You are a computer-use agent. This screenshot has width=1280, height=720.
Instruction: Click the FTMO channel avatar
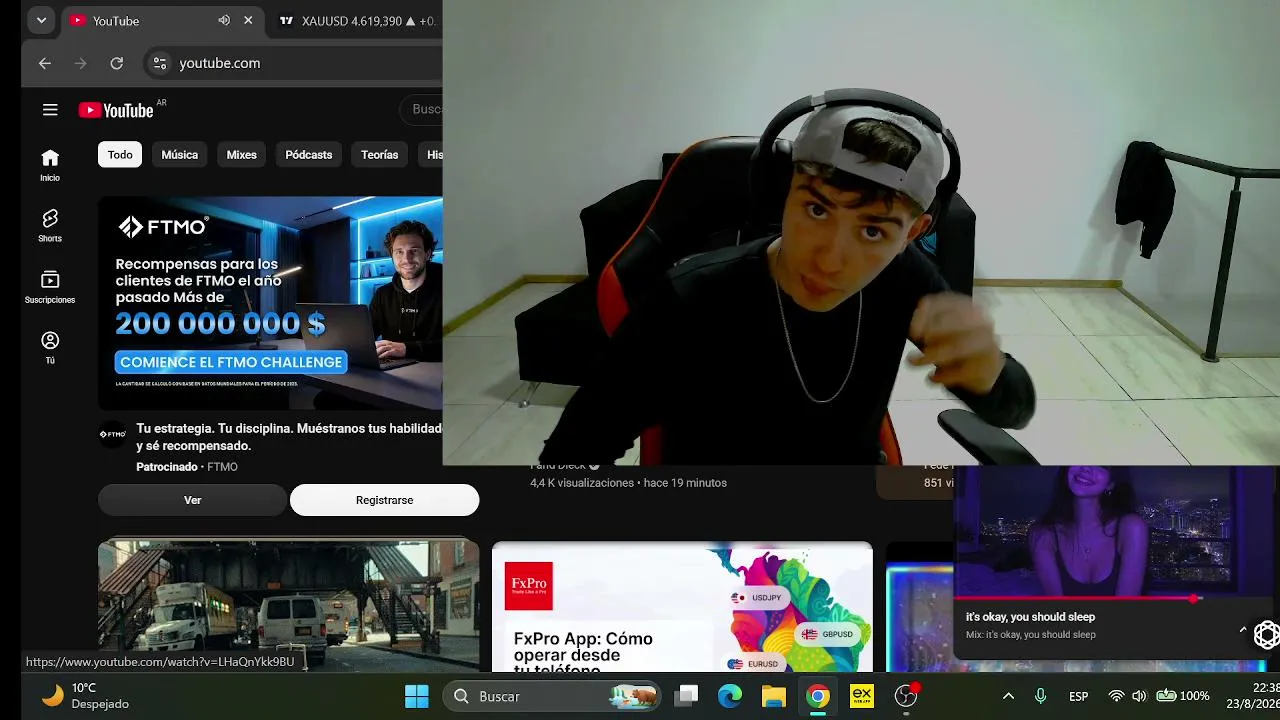(x=112, y=434)
